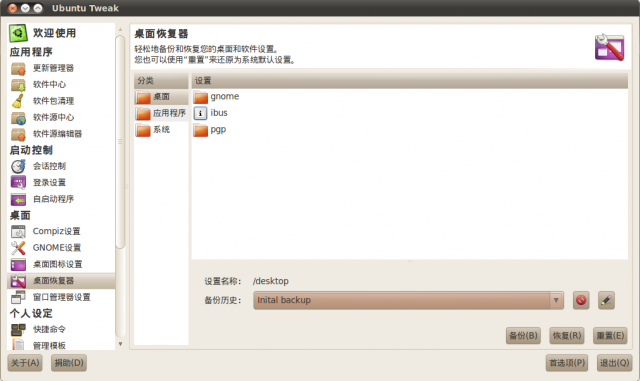Image resolution: width=640 pixels, height=381 pixels.
Task: Click the sidebar vertical scrollbar thumb
Action: pyautogui.click(x=120, y=142)
